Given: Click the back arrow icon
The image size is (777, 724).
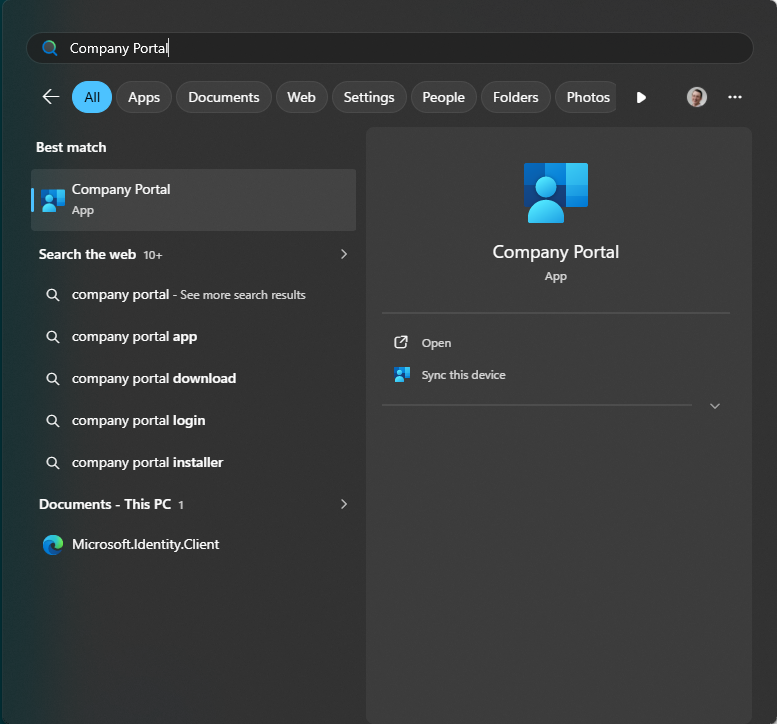Looking at the screenshot, I should [50, 97].
